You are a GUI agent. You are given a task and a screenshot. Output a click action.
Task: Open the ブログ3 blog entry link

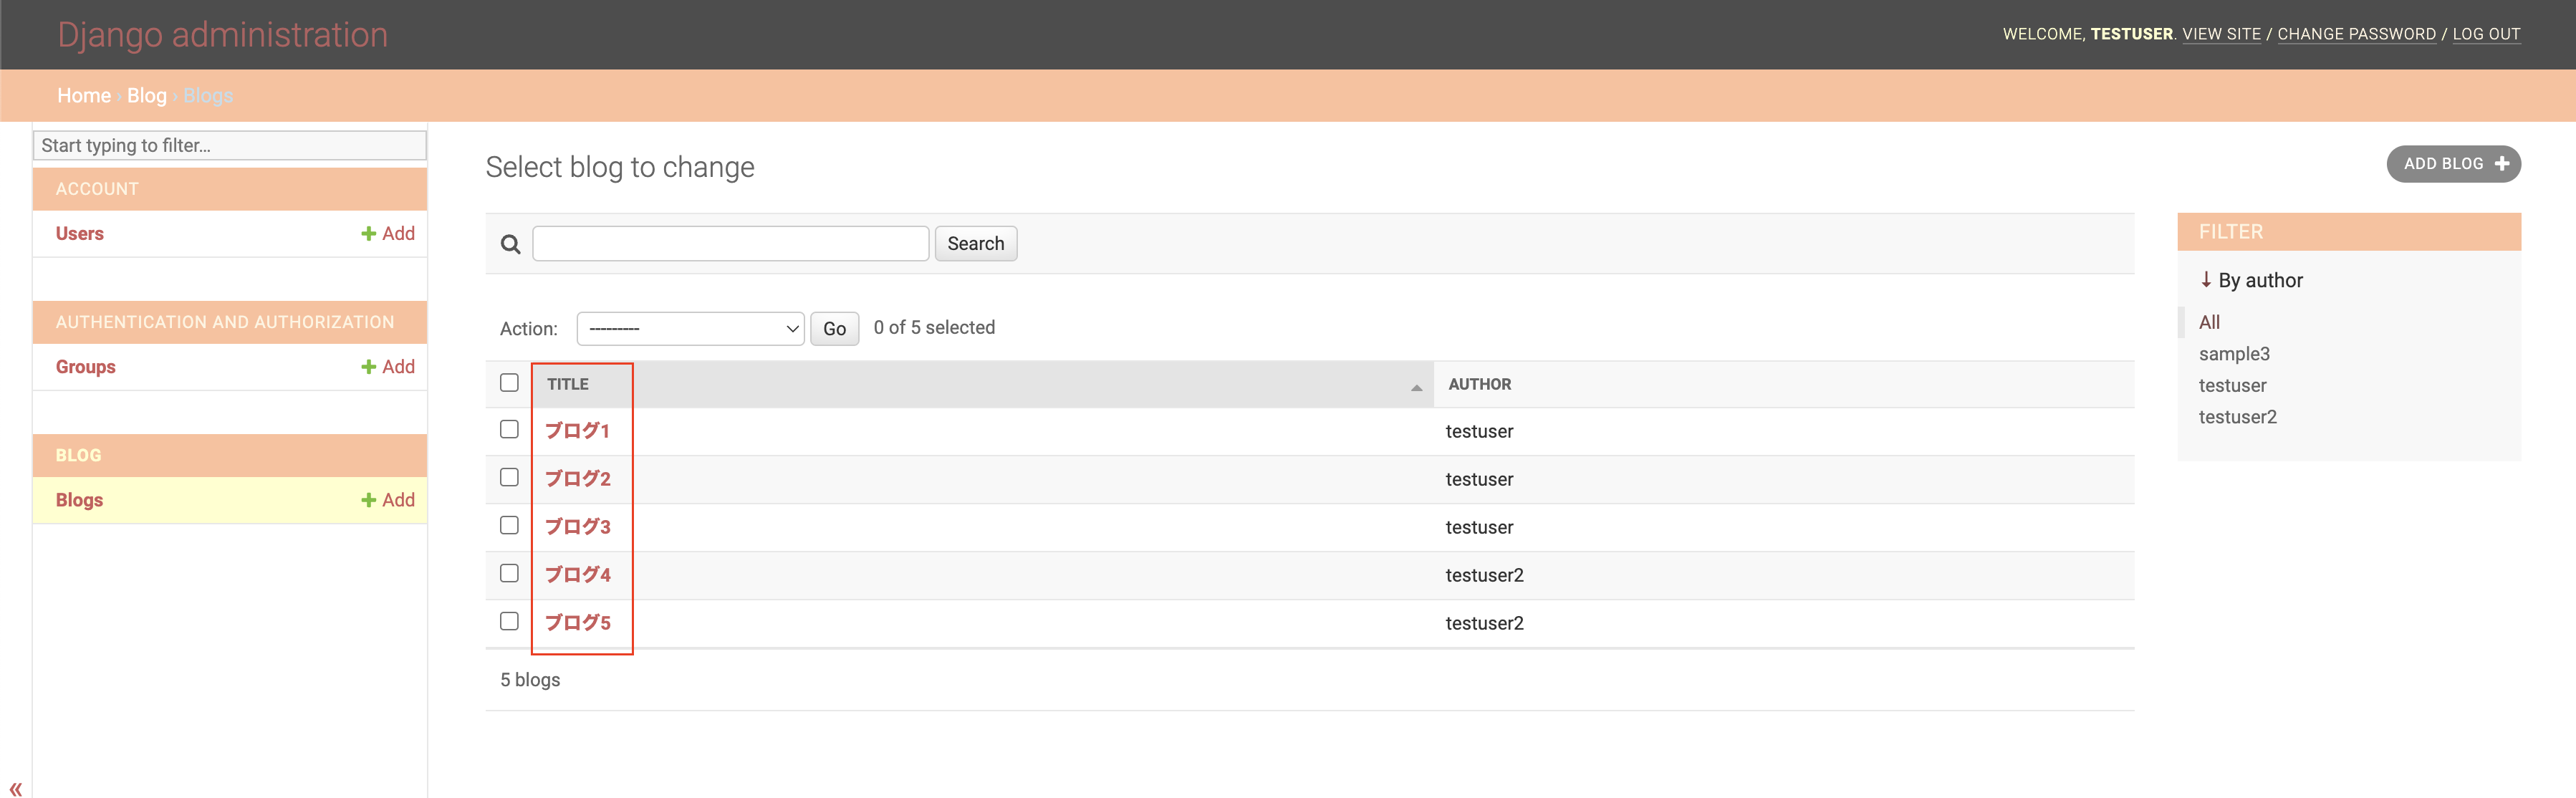(577, 527)
